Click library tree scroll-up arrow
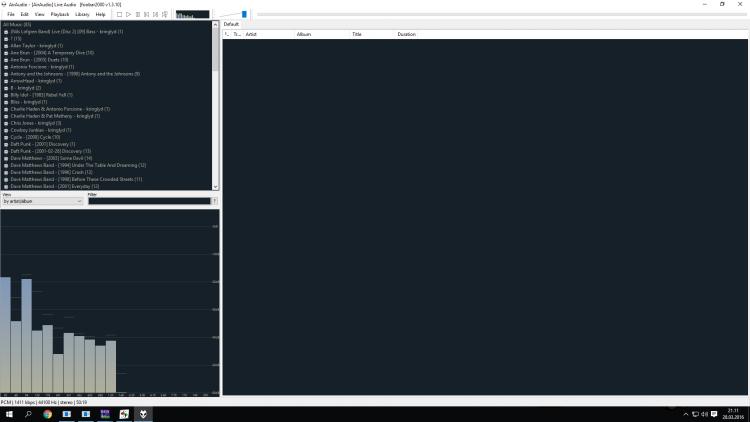 click(216, 24)
